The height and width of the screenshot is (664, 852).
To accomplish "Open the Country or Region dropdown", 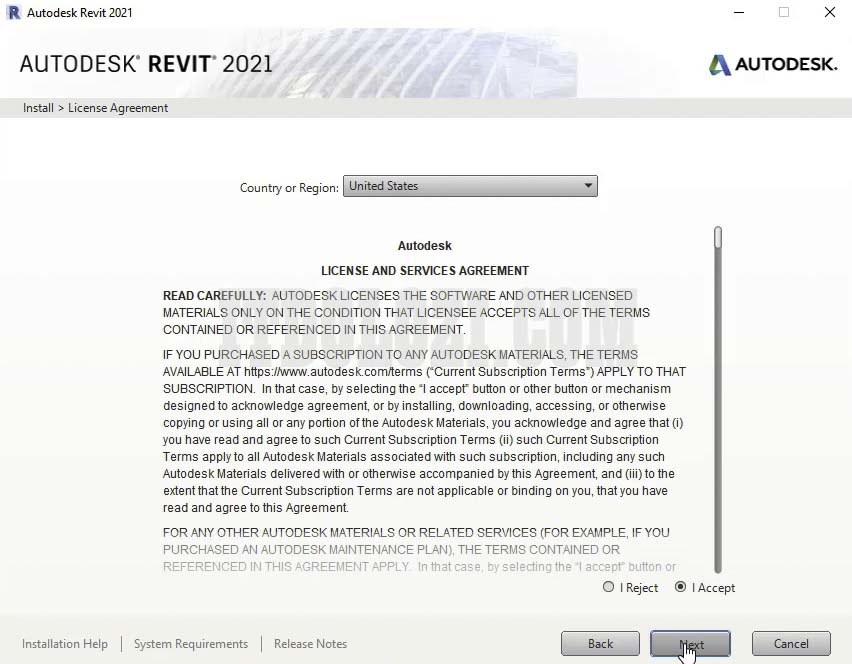I will tap(469, 186).
